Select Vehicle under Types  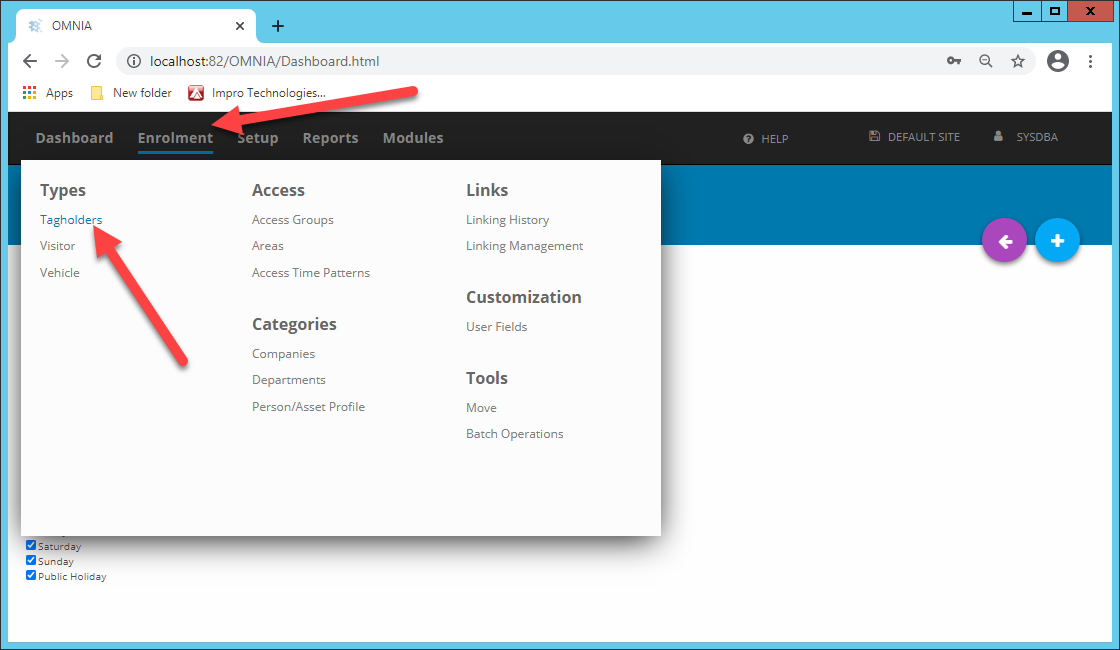point(60,273)
